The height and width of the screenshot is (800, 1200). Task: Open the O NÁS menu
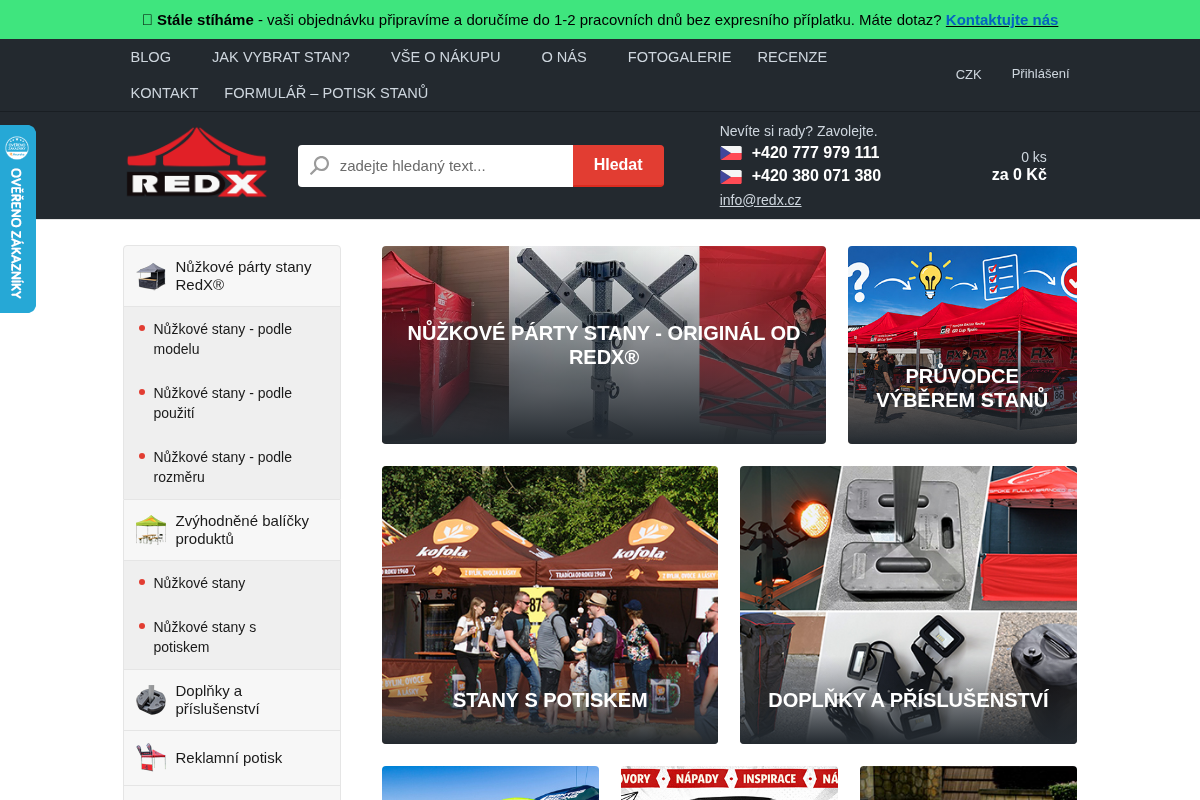point(564,57)
